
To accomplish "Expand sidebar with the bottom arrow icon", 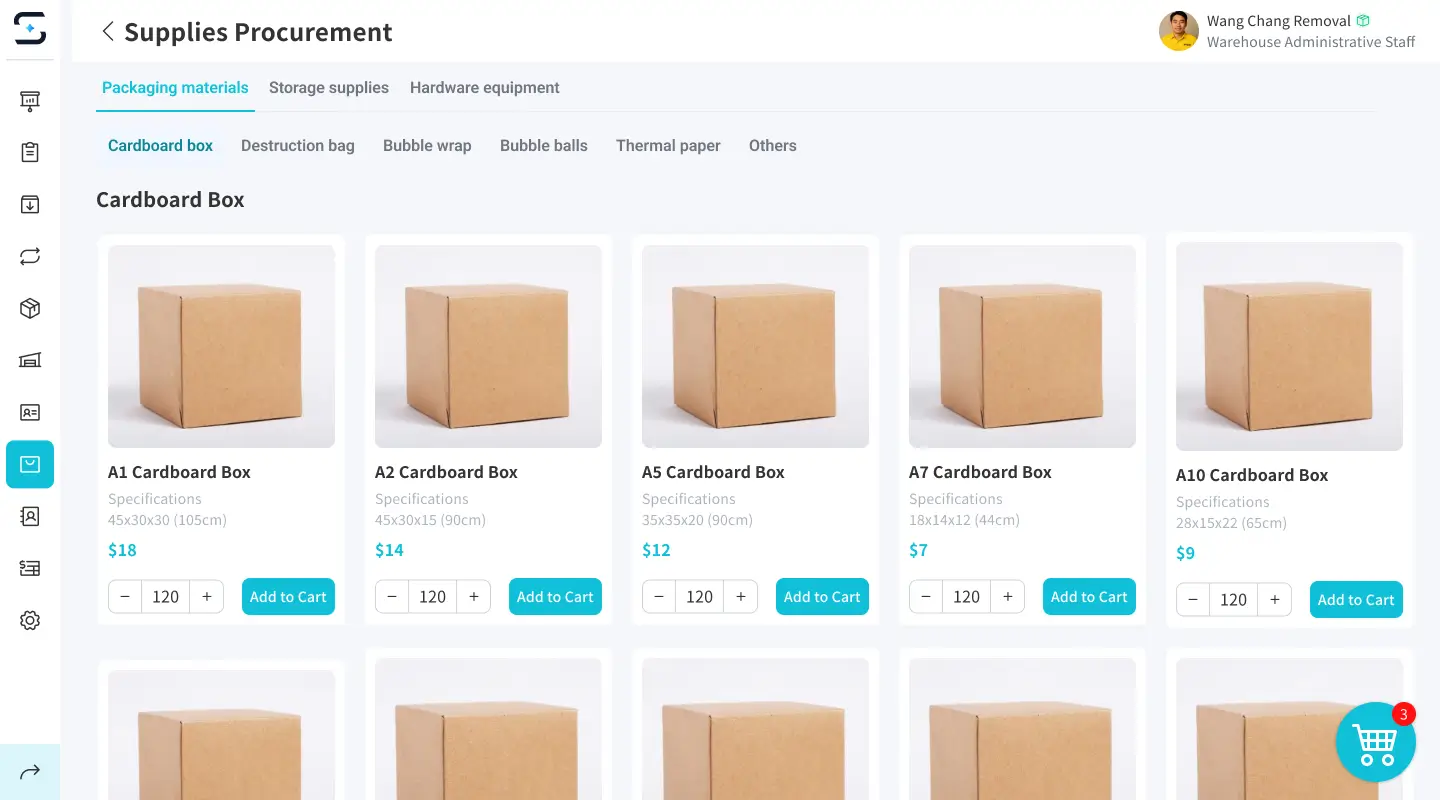I will tap(30, 771).
